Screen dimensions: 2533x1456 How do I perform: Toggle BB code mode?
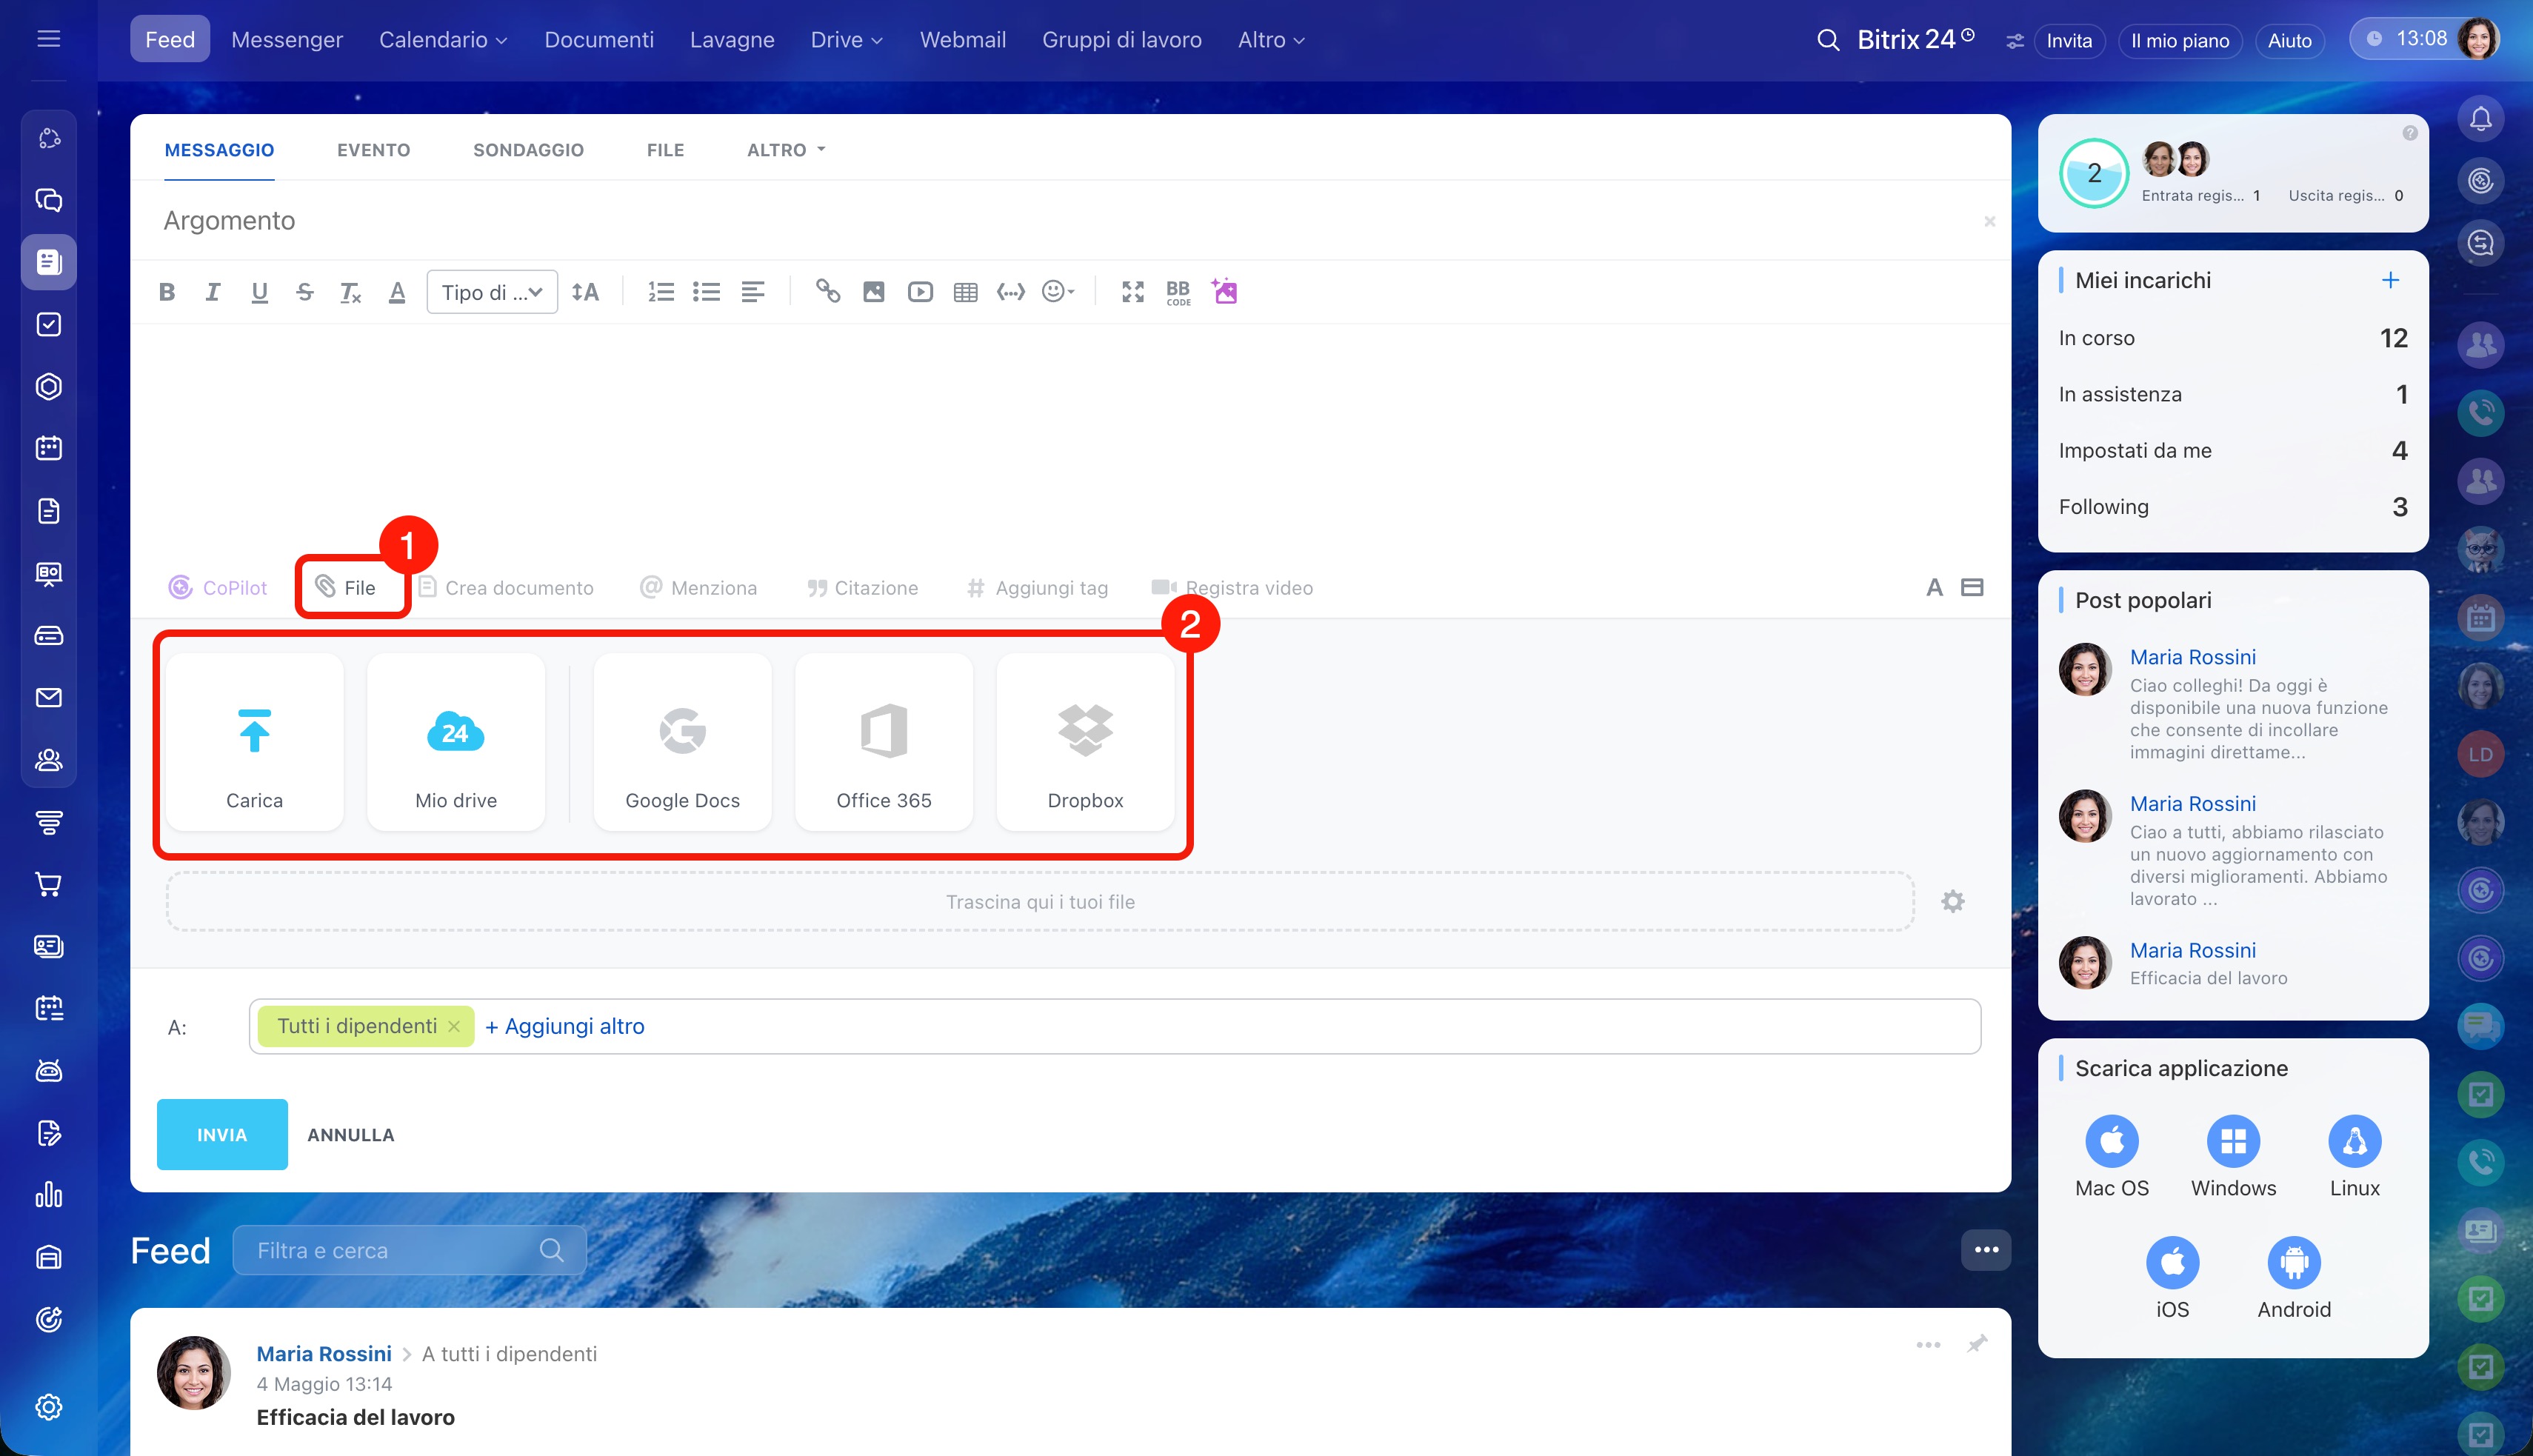[x=1178, y=292]
